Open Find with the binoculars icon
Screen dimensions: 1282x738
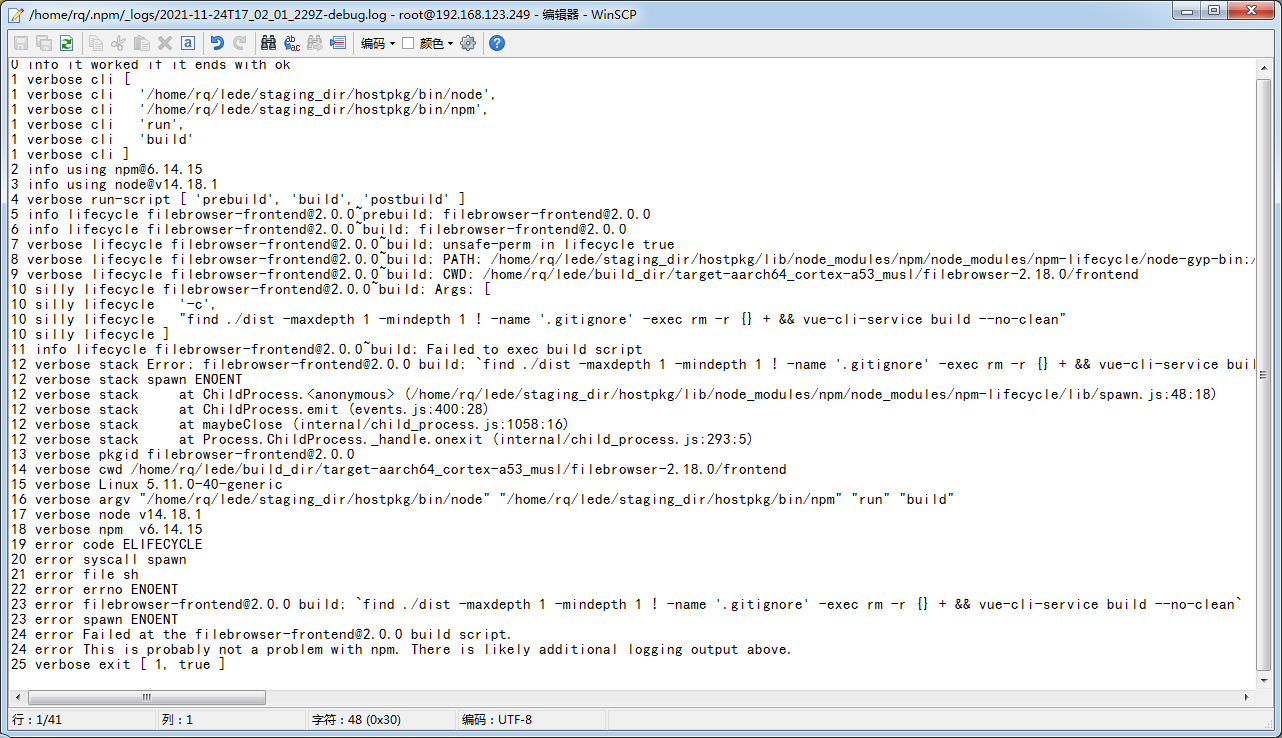point(269,43)
